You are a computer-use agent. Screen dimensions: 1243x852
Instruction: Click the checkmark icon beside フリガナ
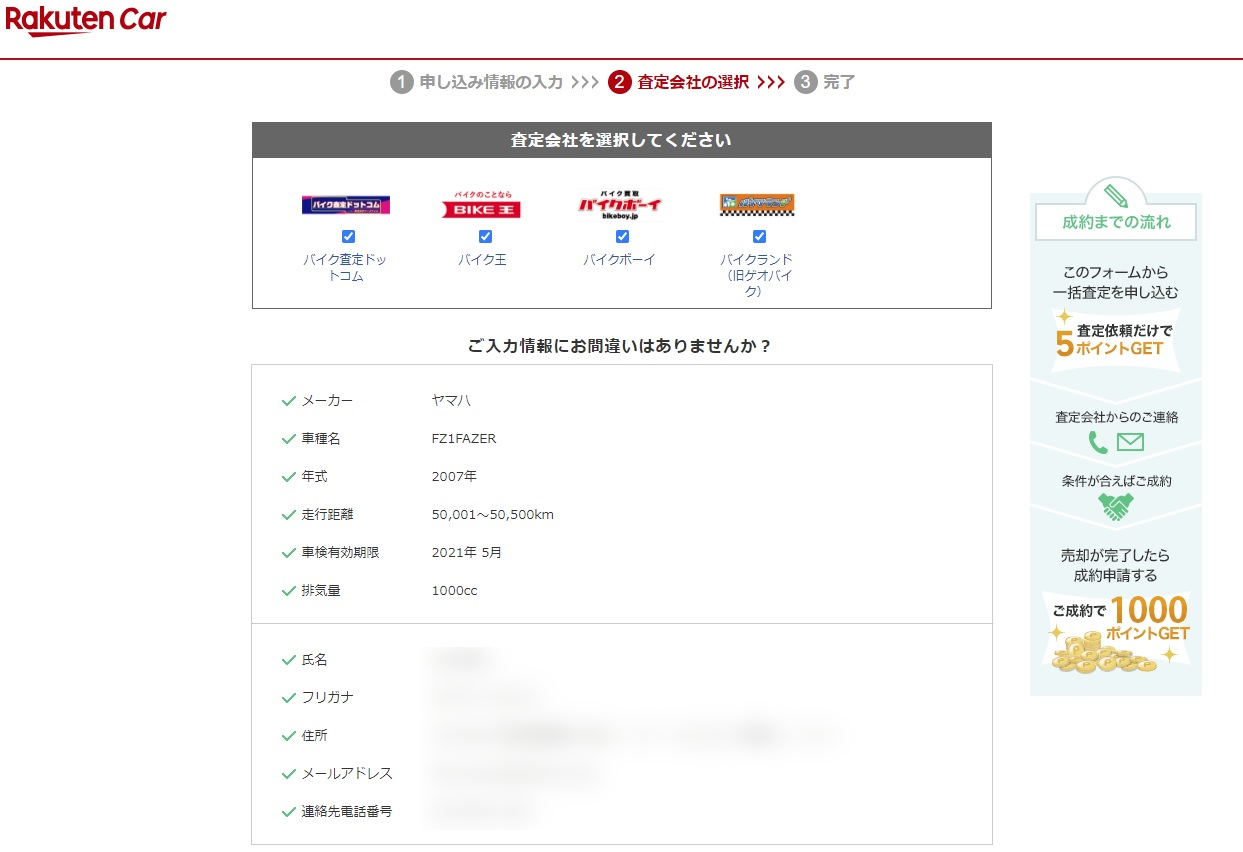tap(289, 698)
